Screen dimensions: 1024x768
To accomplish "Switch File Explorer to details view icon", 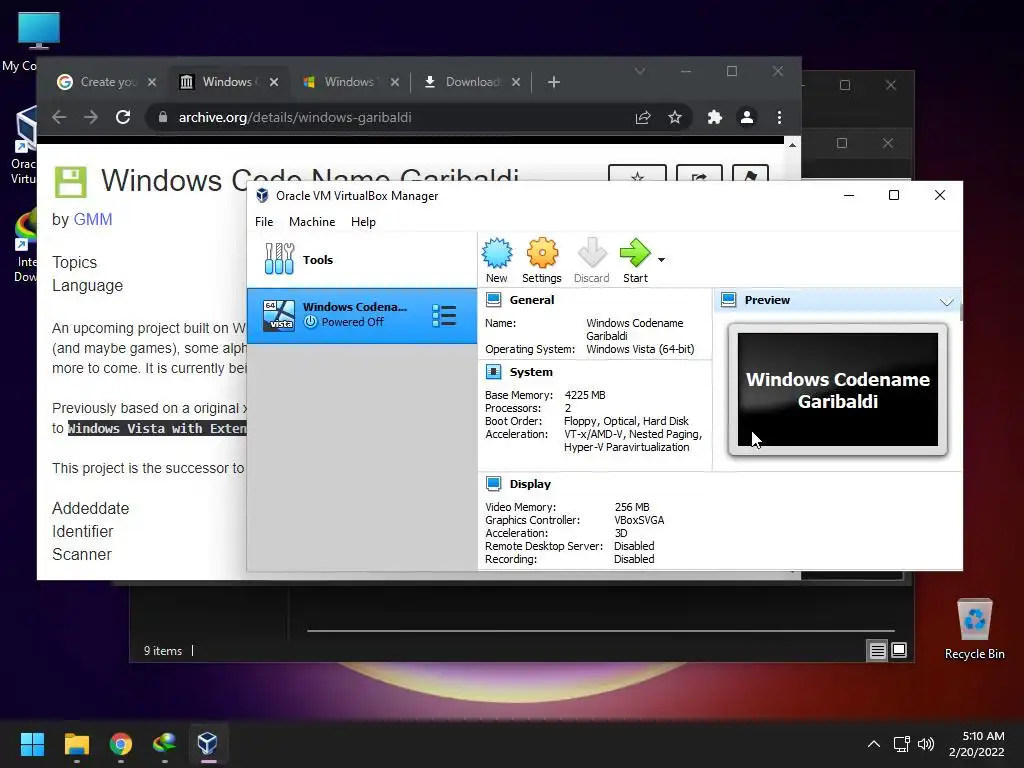I will point(877,650).
